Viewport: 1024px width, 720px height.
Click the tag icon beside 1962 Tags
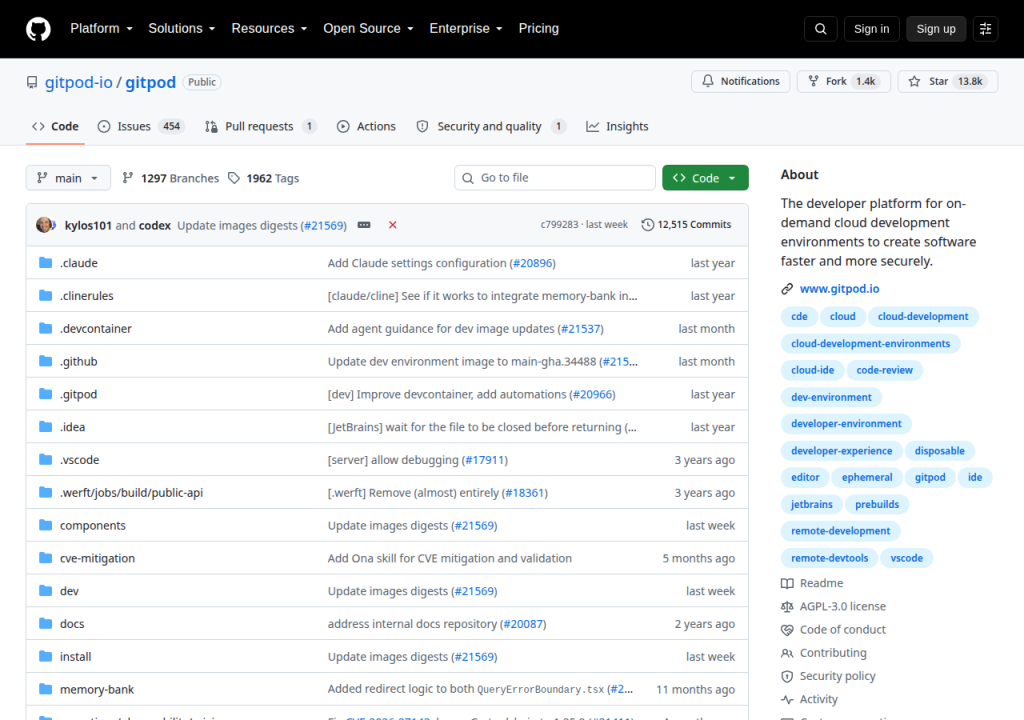234,178
